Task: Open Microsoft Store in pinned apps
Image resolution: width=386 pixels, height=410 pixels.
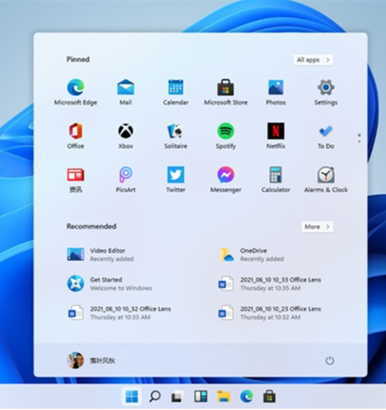Action: [226, 92]
